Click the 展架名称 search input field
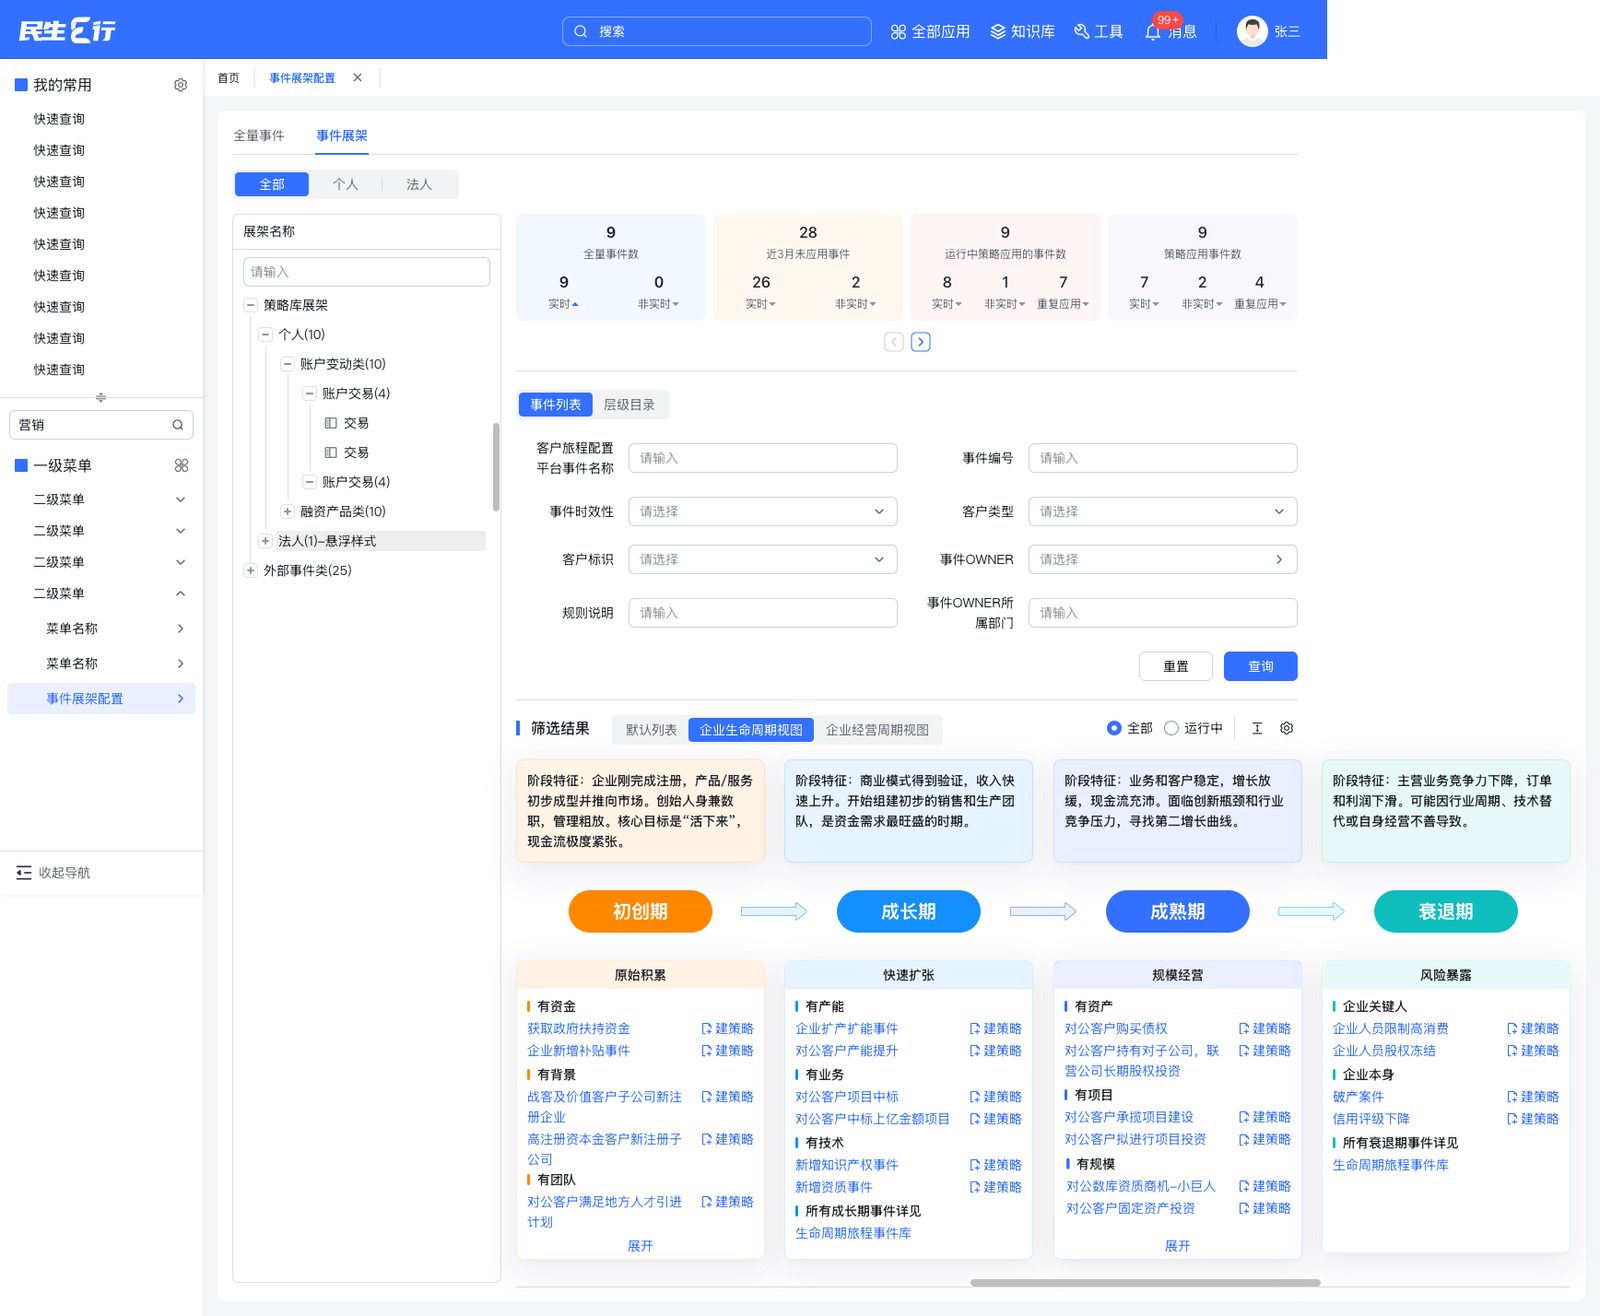 click(366, 272)
